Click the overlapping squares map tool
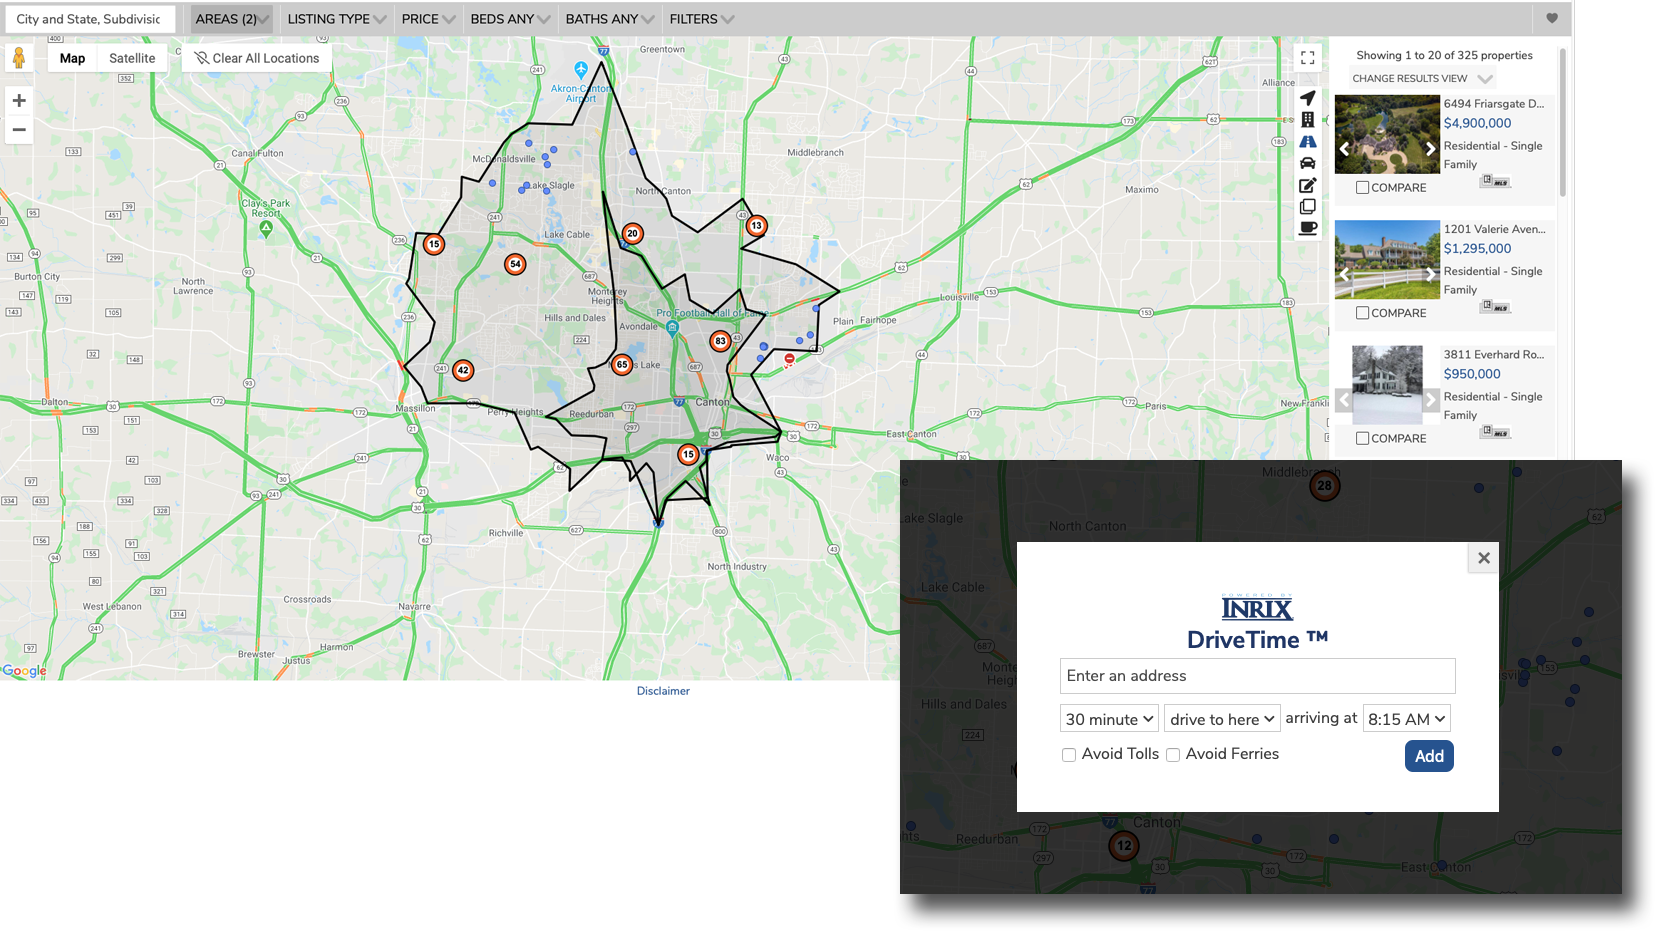The width and height of the screenshot is (1678, 943). [1307, 207]
